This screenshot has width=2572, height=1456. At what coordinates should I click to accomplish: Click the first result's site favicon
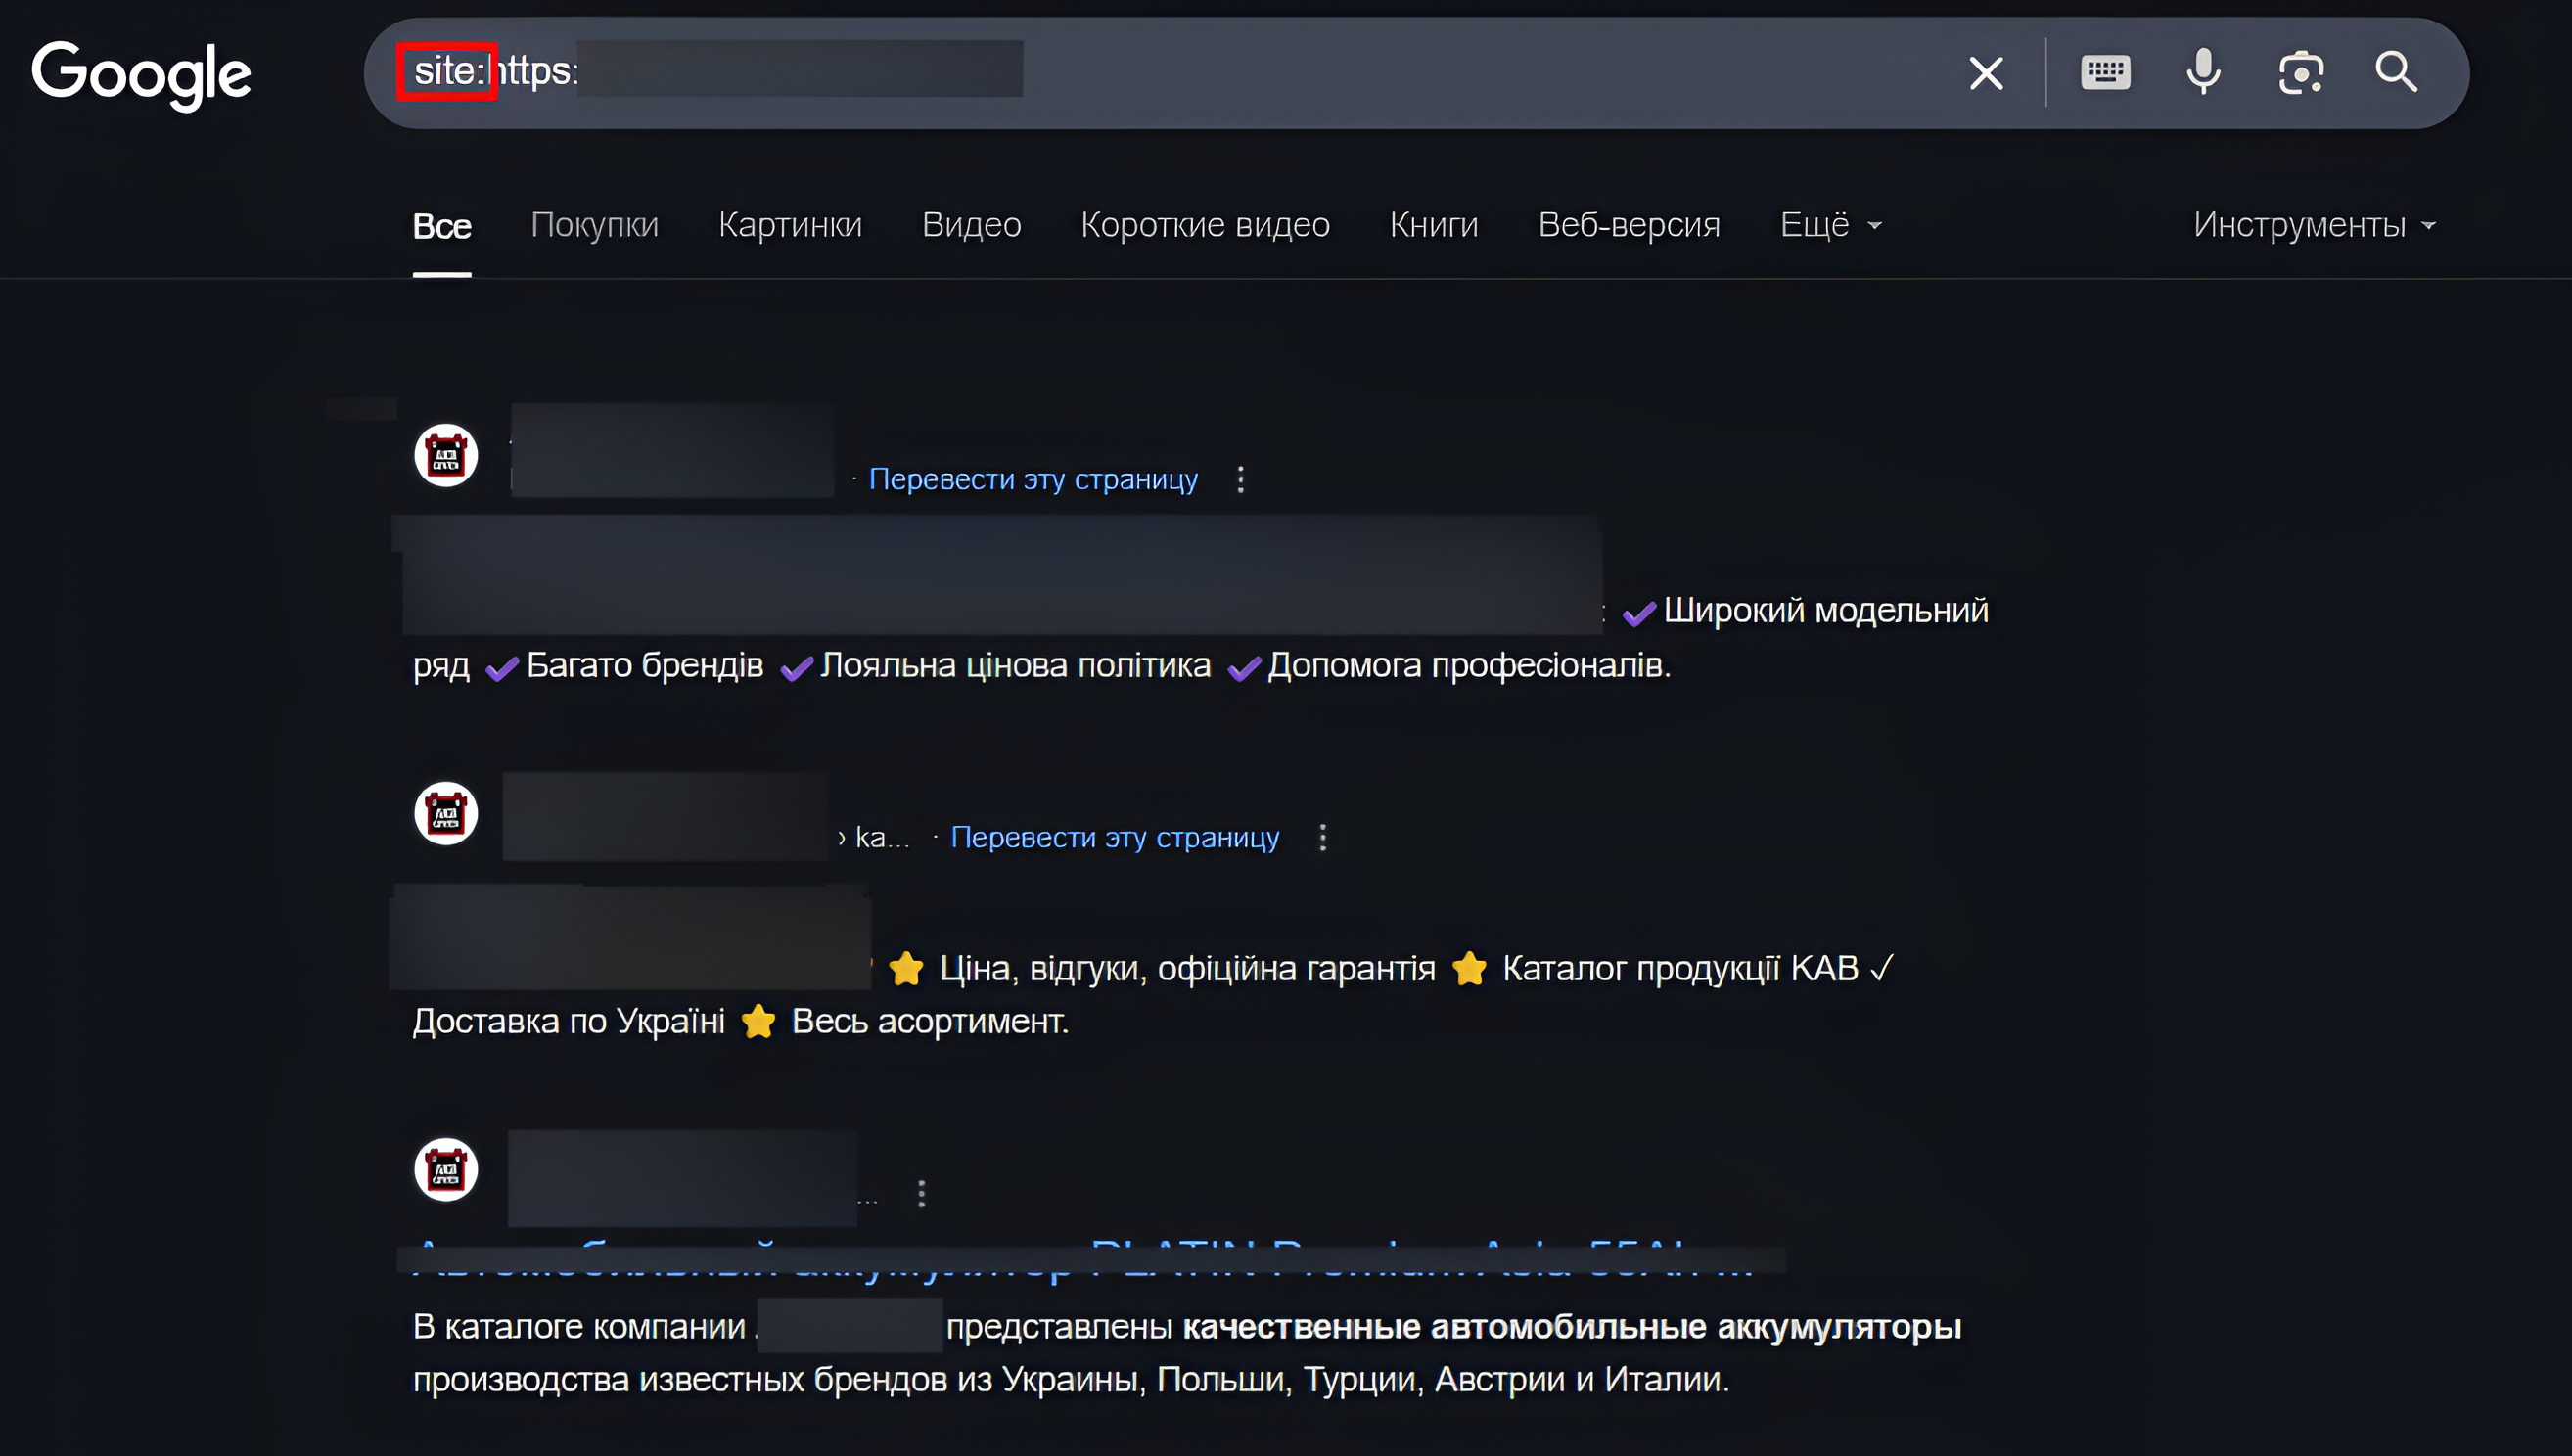click(446, 456)
